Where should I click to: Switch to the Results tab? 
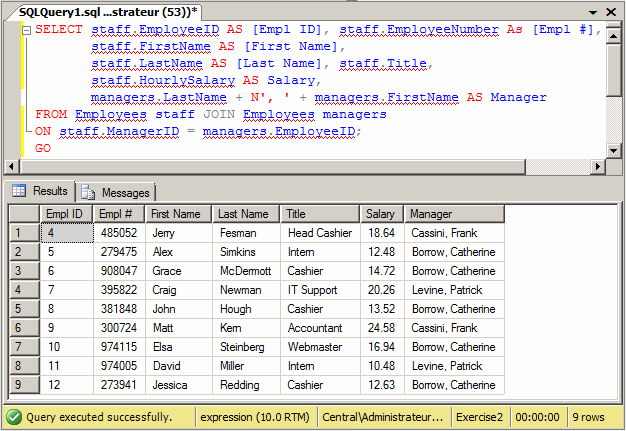40,191
